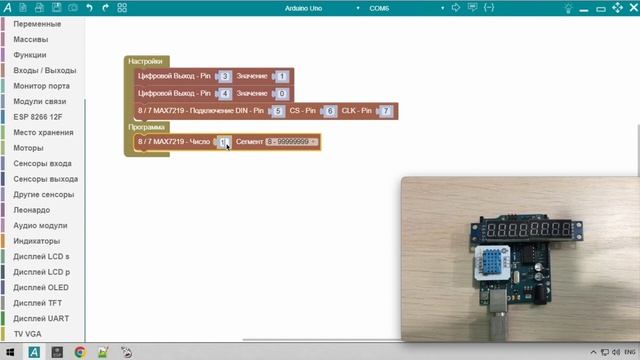This screenshot has width=640, height=360.
Task: Click the ENG language indicator
Action: [630, 352]
